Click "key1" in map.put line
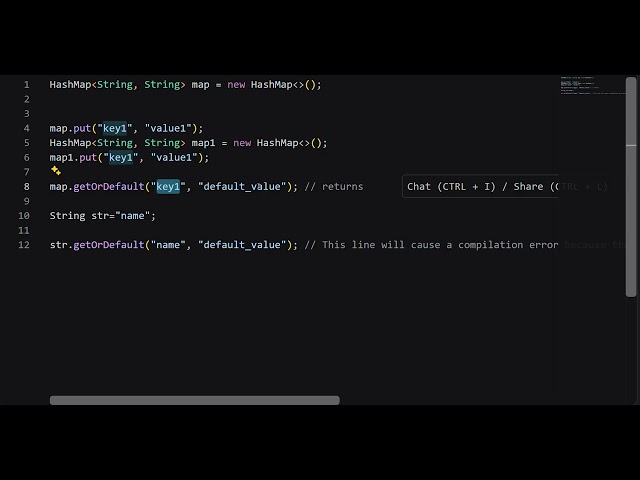Image resolution: width=640 pixels, height=480 pixels. pos(115,128)
